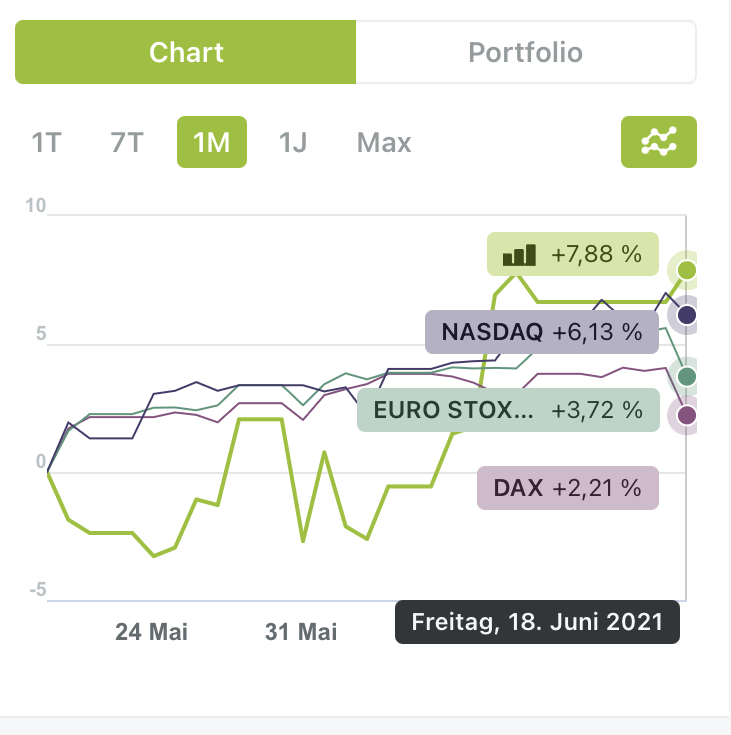Click the purple DAX line endpoint dot
The height and width of the screenshot is (735, 731).
686,415
